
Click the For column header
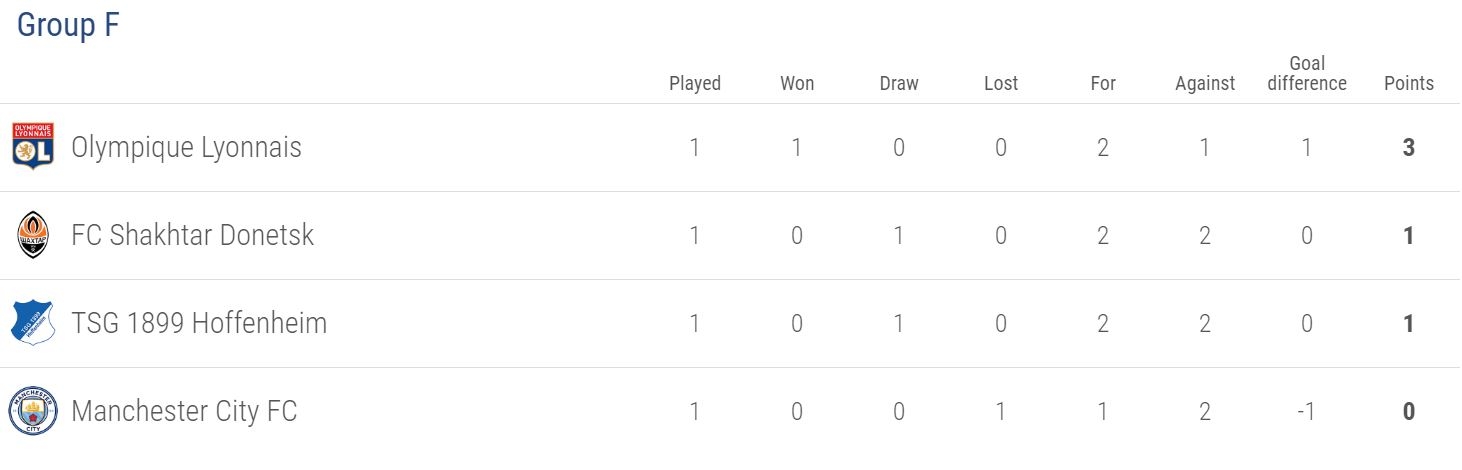[x=1103, y=83]
